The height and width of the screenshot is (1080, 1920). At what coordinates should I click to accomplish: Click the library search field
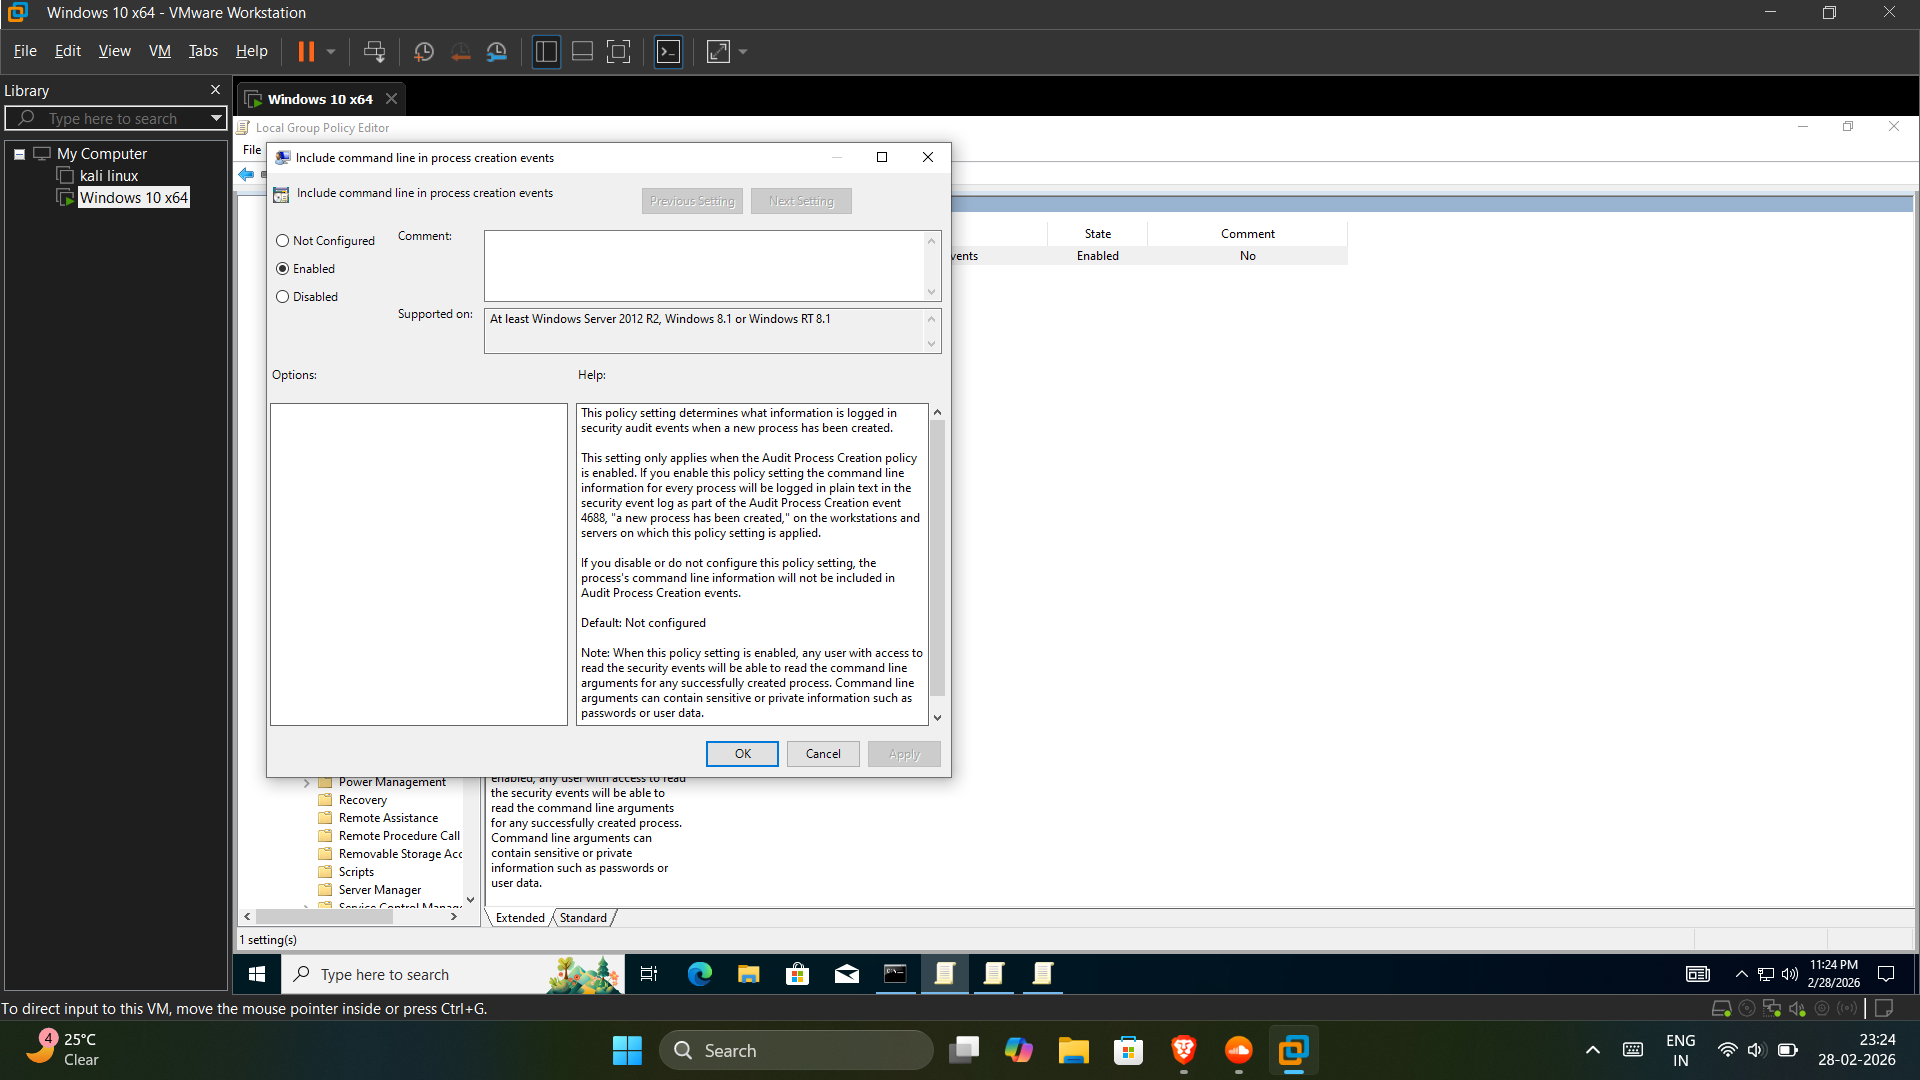tap(115, 118)
